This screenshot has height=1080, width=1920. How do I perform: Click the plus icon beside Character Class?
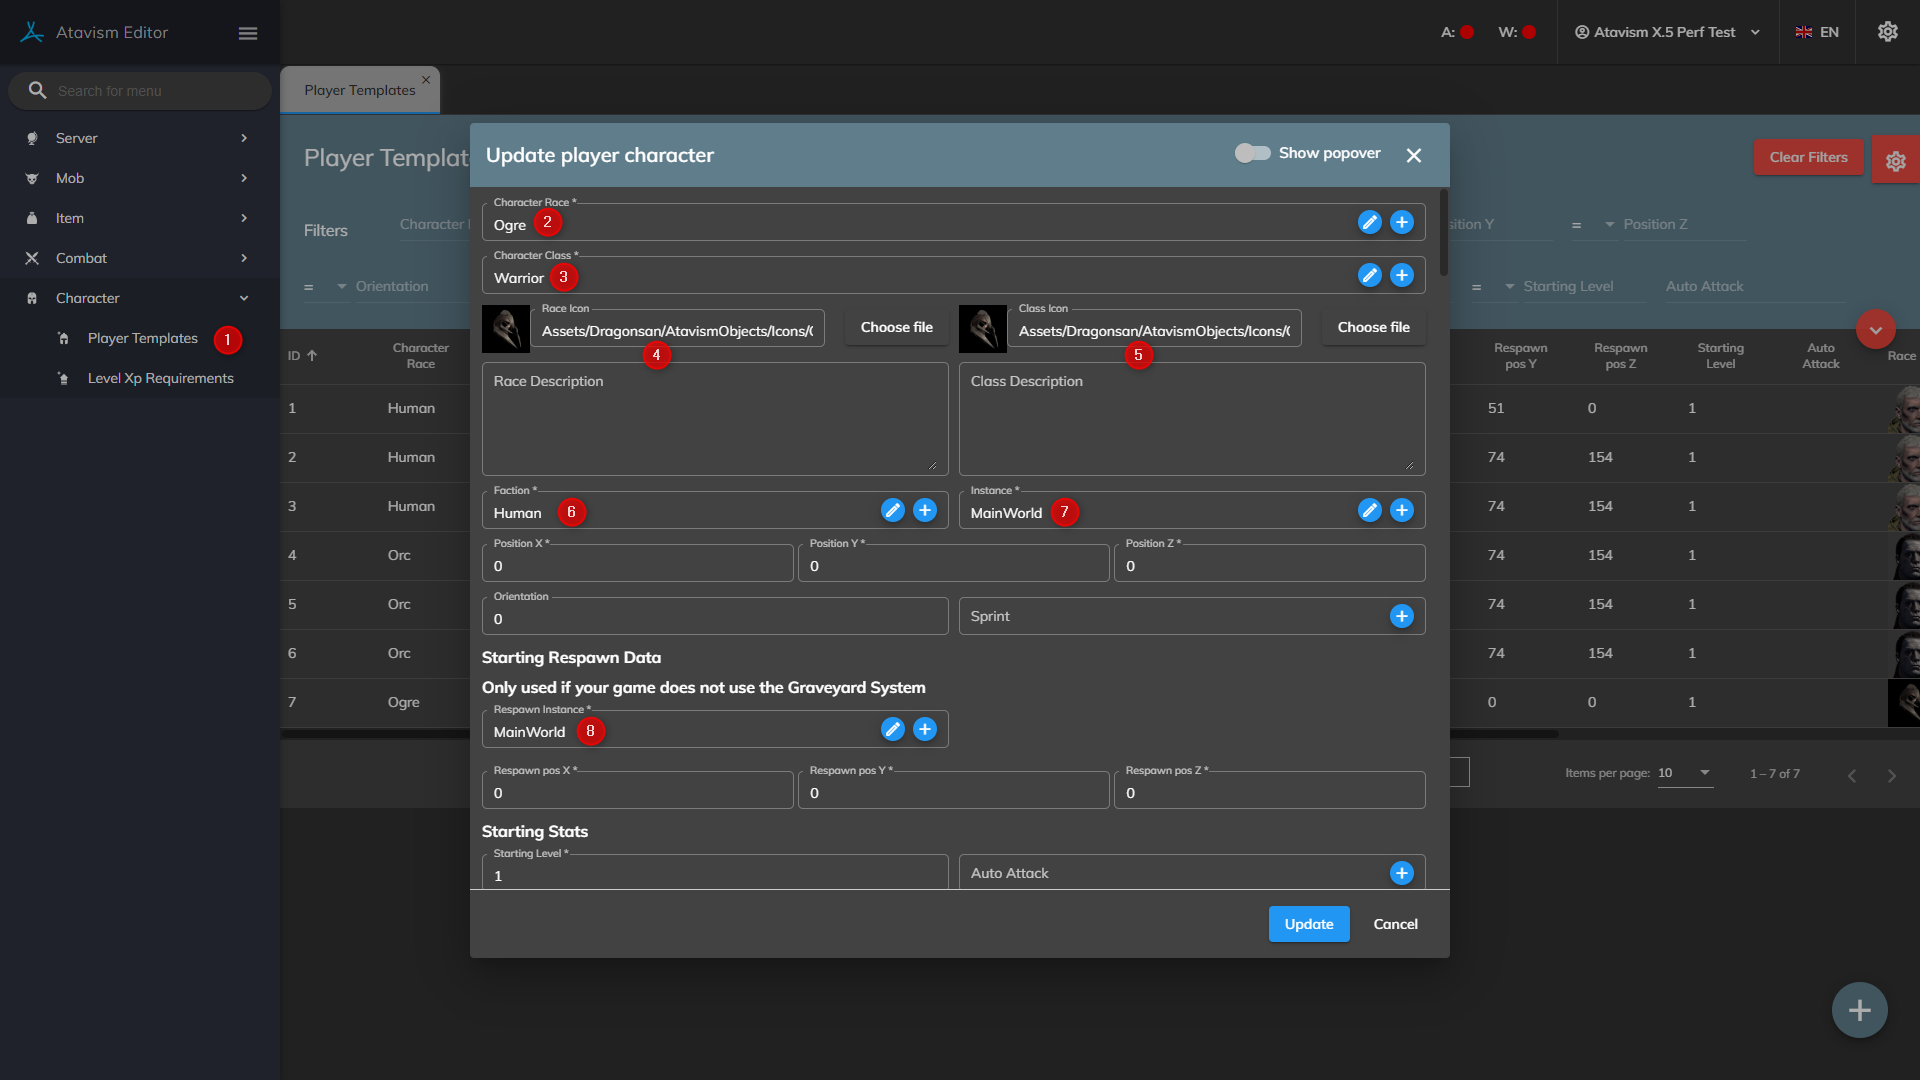coord(1402,275)
